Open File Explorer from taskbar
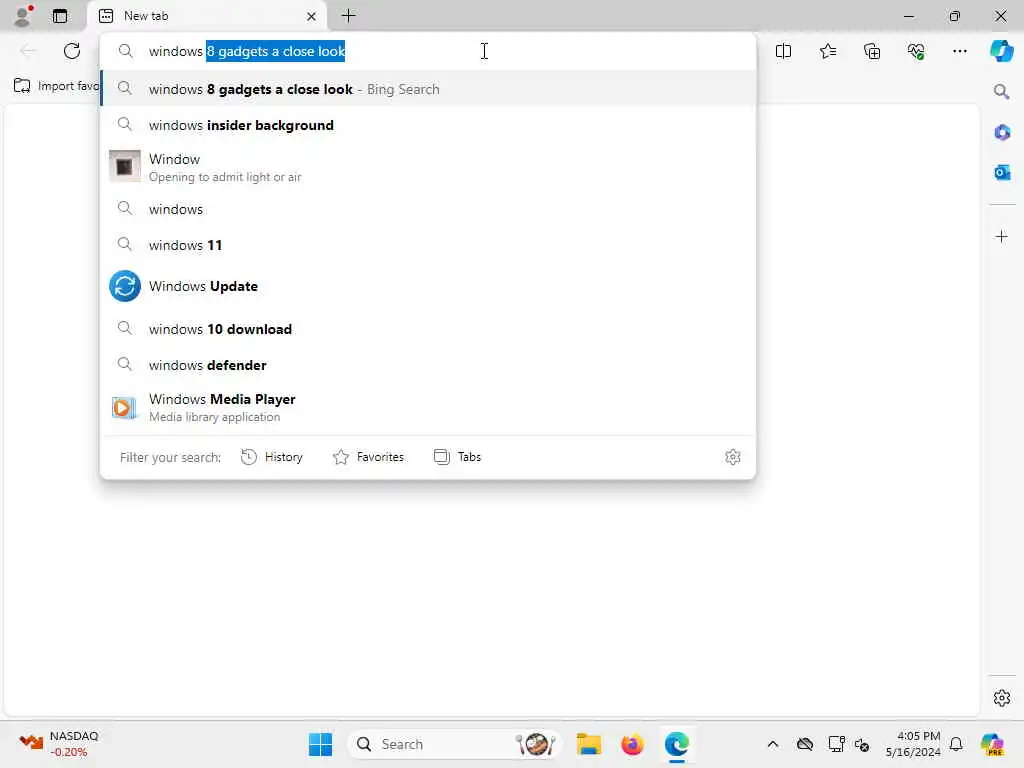1024x768 pixels. [589, 744]
